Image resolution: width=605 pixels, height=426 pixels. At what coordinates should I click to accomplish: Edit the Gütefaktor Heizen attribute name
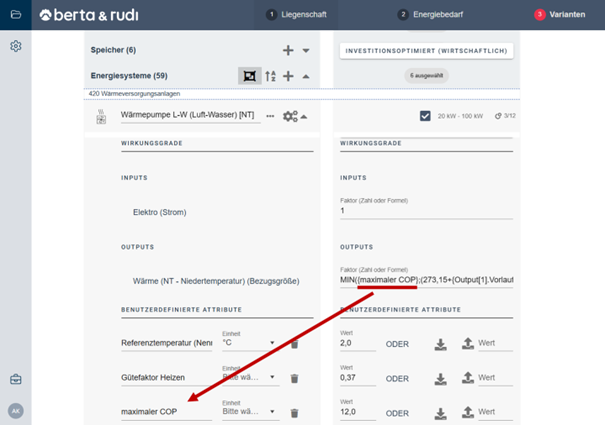coord(167,377)
